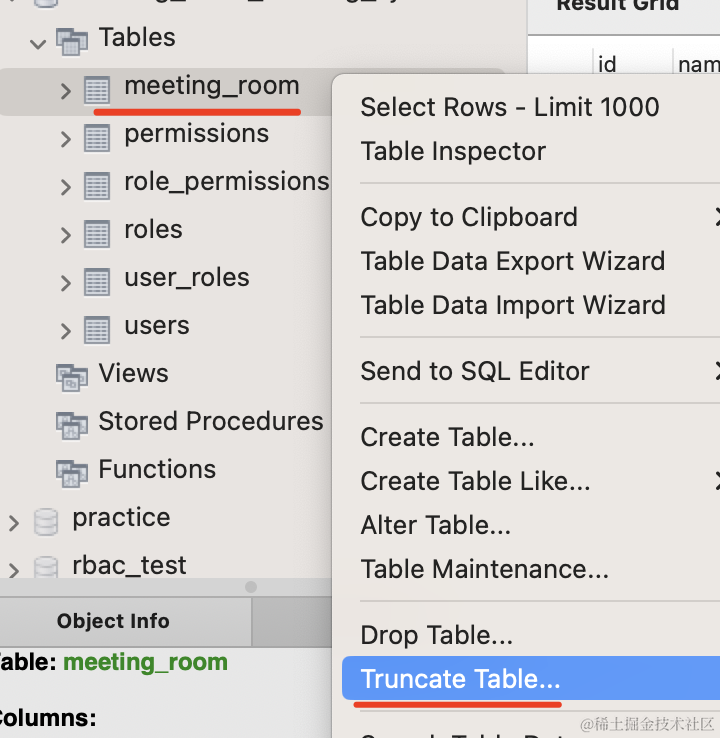Open Table Data Export Wizard
Viewport: 720px width, 738px height.
[x=512, y=261]
